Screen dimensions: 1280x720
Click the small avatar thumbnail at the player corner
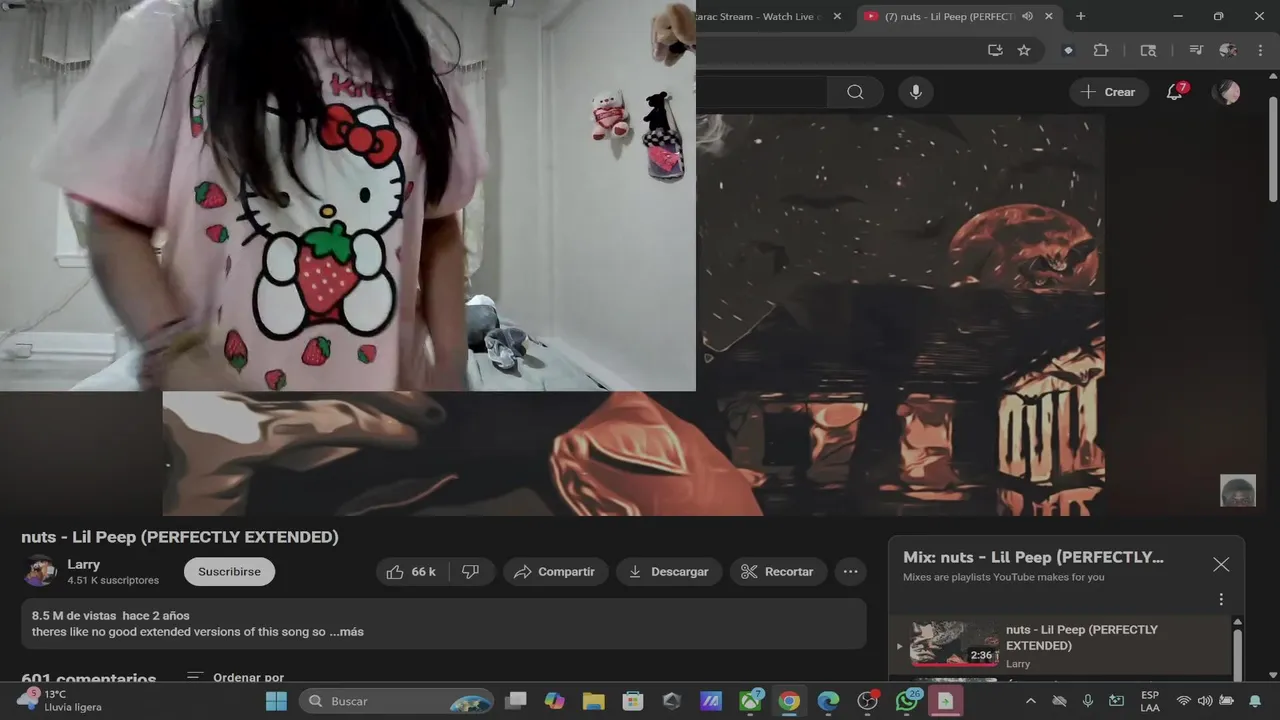(x=1238, y=491)
